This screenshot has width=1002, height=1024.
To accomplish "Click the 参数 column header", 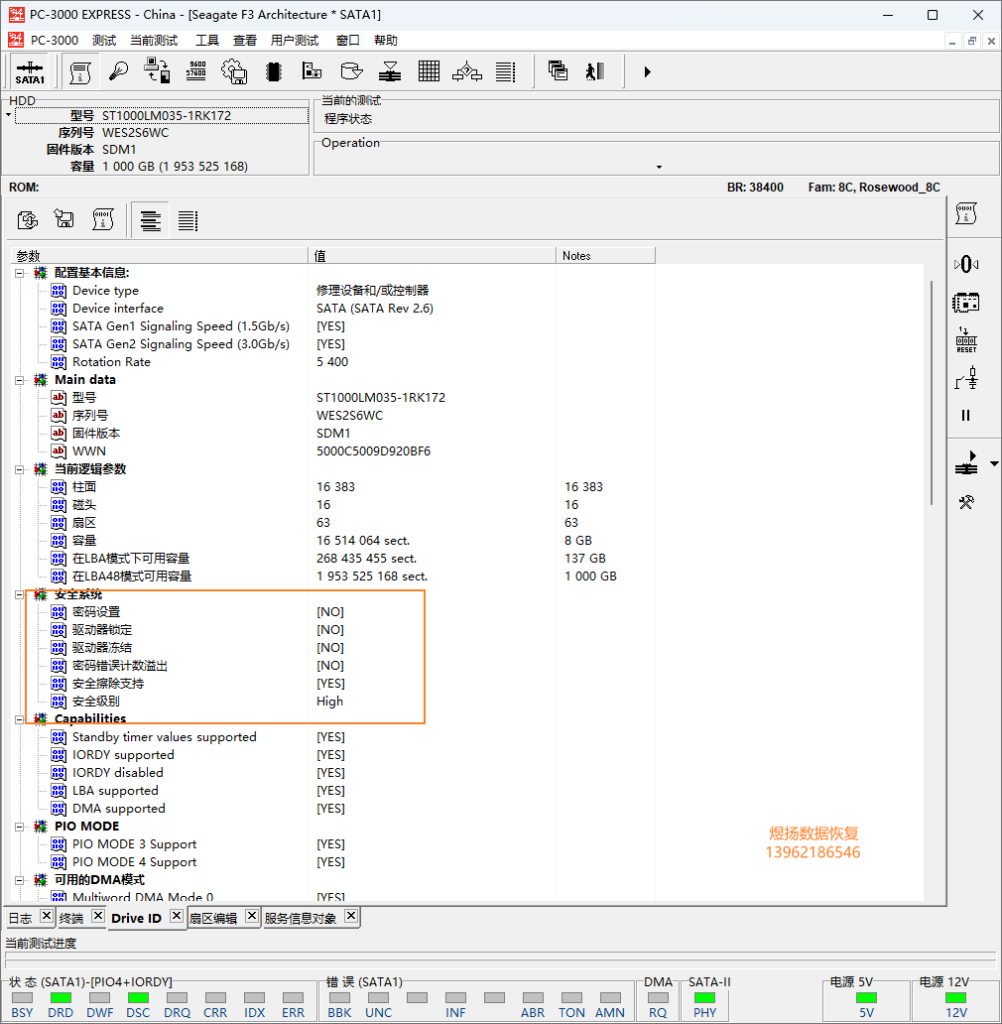I will (159, 255).
